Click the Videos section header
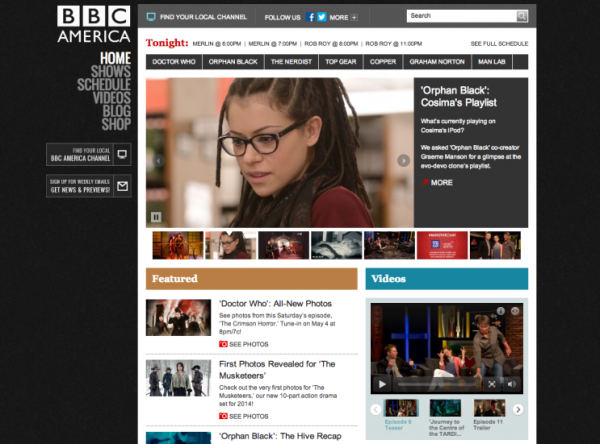This screenshot has width=600, height=444. coord(447,279)
